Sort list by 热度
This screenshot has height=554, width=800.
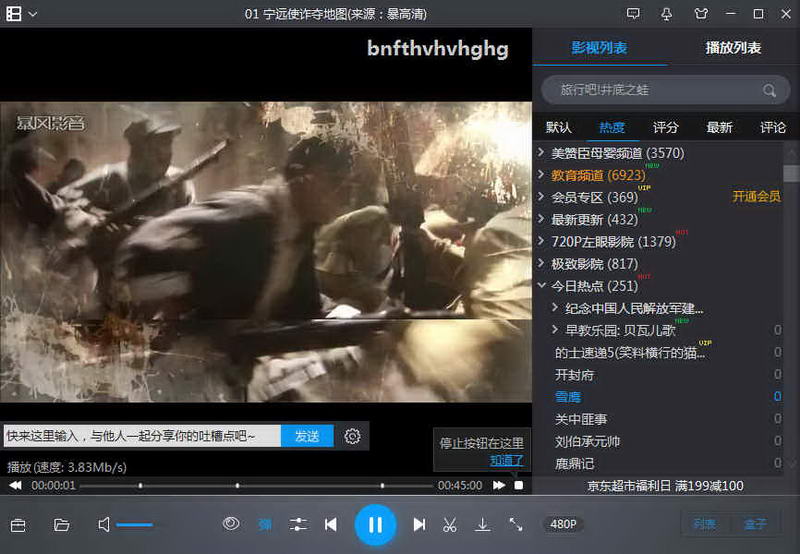click(612, 127)
